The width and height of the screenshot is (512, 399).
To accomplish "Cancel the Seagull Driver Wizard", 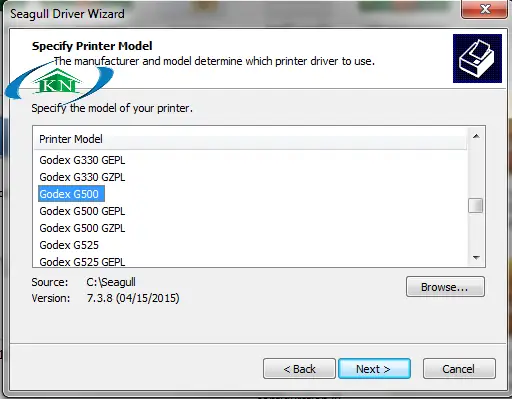I will pos(459,369).
